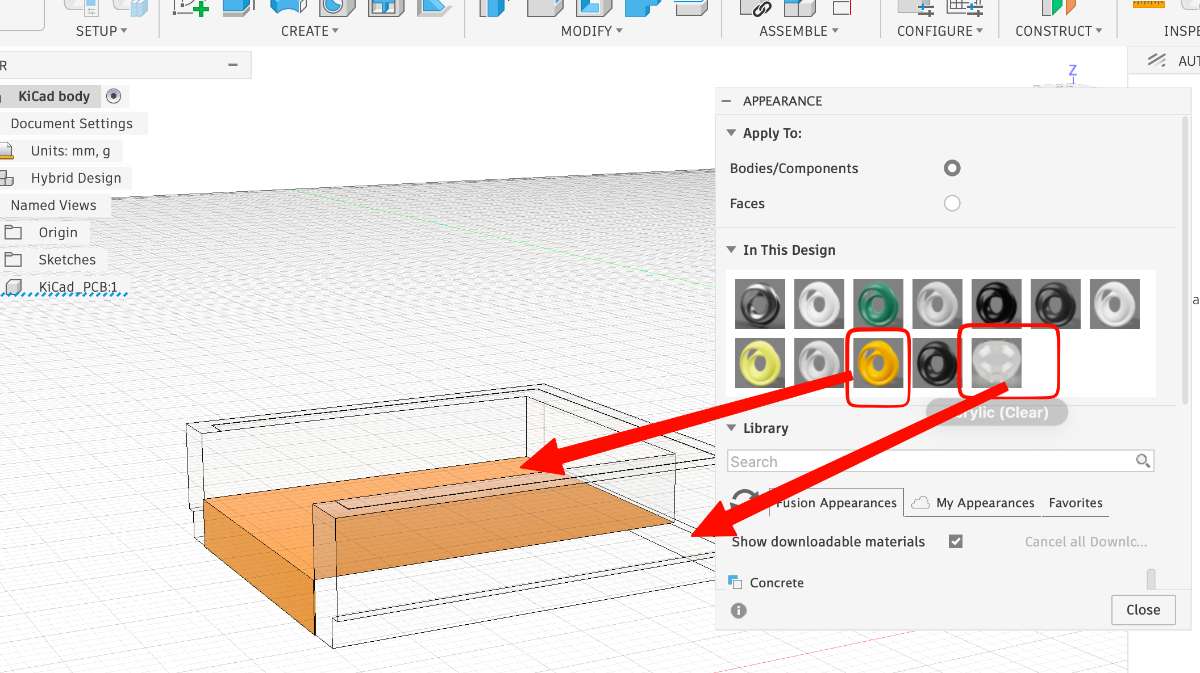Click the Sketches folder icon
Viewport: 1200px width, 673px height.
pyautogui.click(x=13, y=259)
